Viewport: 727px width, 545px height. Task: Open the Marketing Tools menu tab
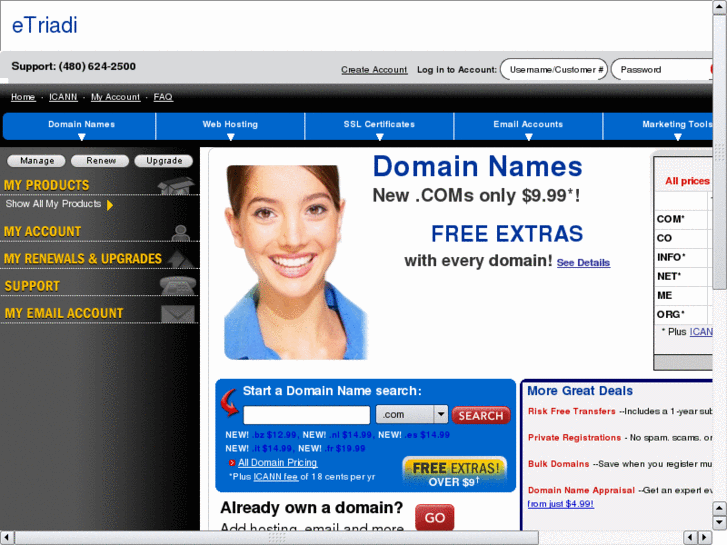point(658,126)
